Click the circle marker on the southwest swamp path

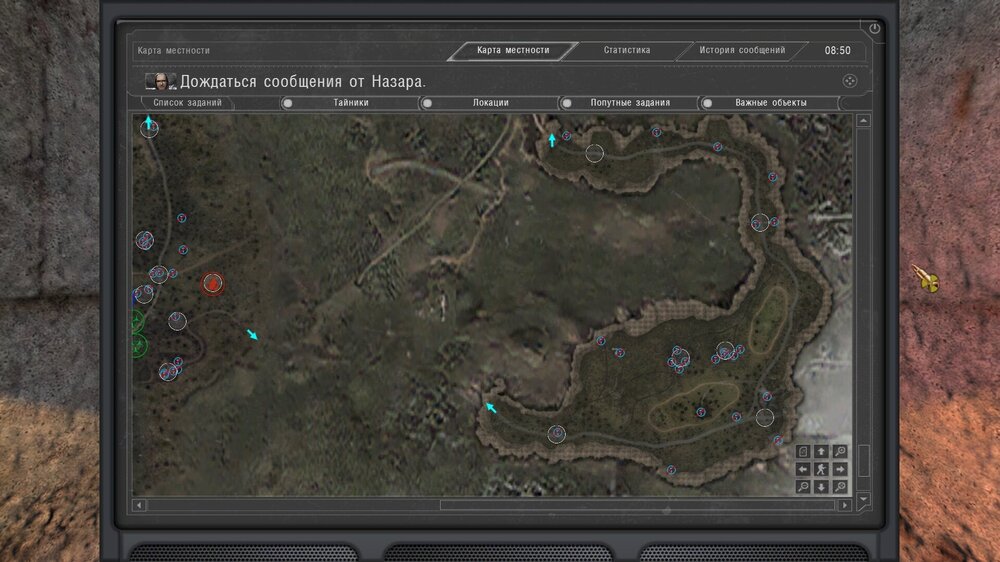557,434
